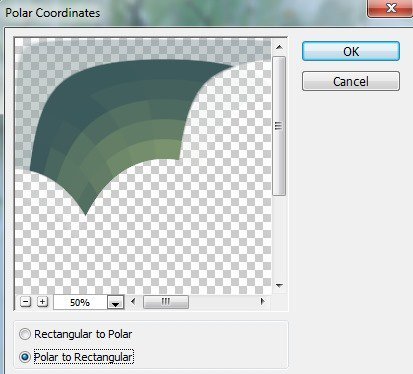Confirm the filter with OK
Image resolution: width=413 pixels, height=374 pixels.
(x=351, y=51)
